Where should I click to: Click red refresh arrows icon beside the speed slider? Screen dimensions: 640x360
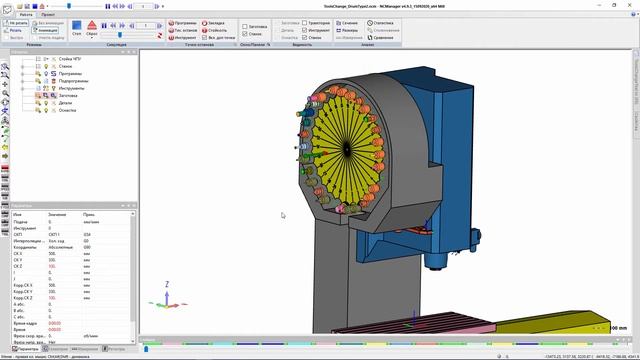(160, 36)
